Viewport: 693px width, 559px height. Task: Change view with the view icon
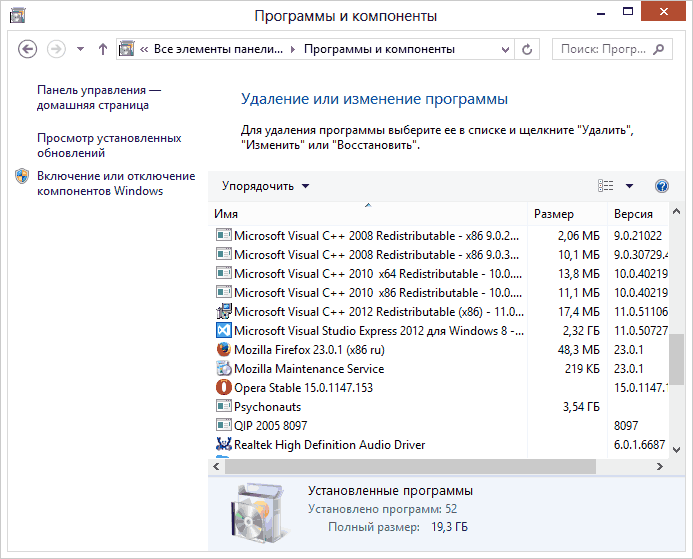pos(605,186)
